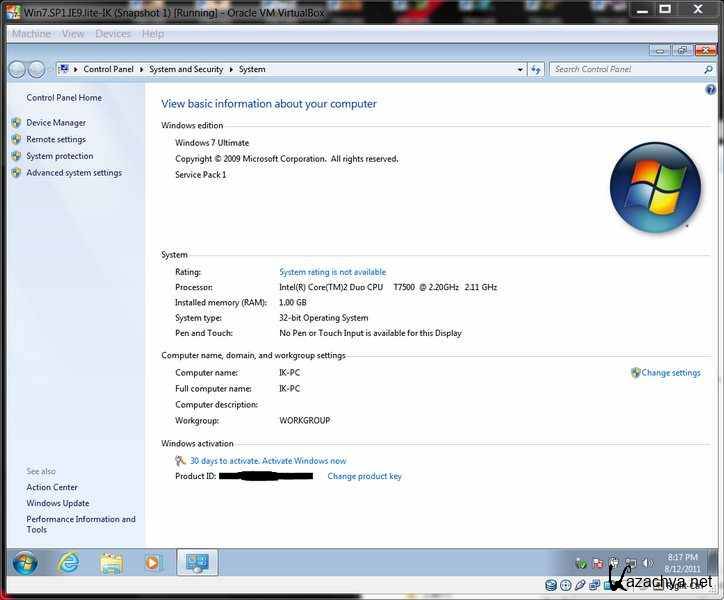Viewport: 724px width, 600px height.
Task: Click inside Search Control Panel field
Action: coord(625,70)
